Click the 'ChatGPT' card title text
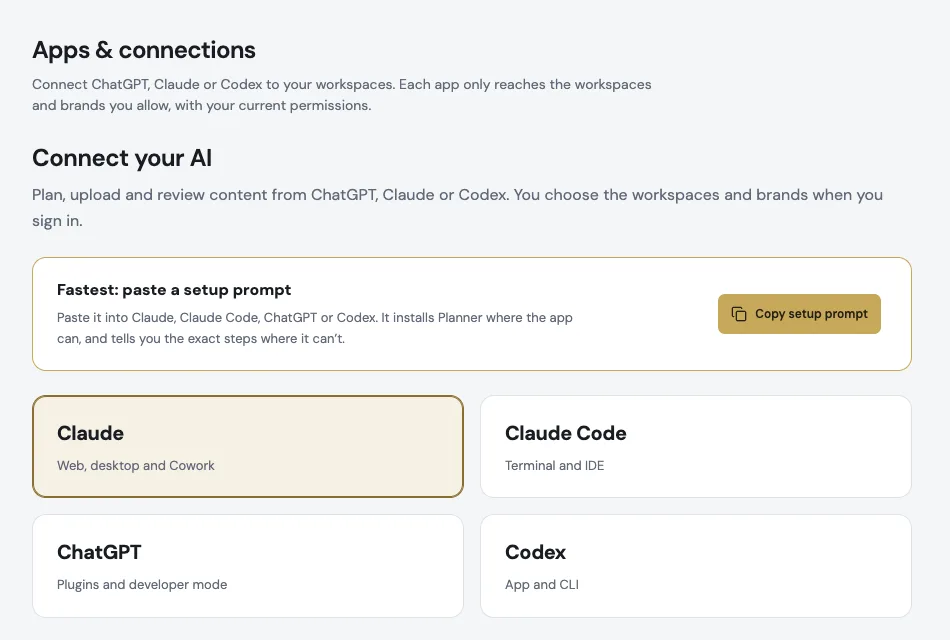The width and height of the screenshot is (950, 640). [99, 552]
